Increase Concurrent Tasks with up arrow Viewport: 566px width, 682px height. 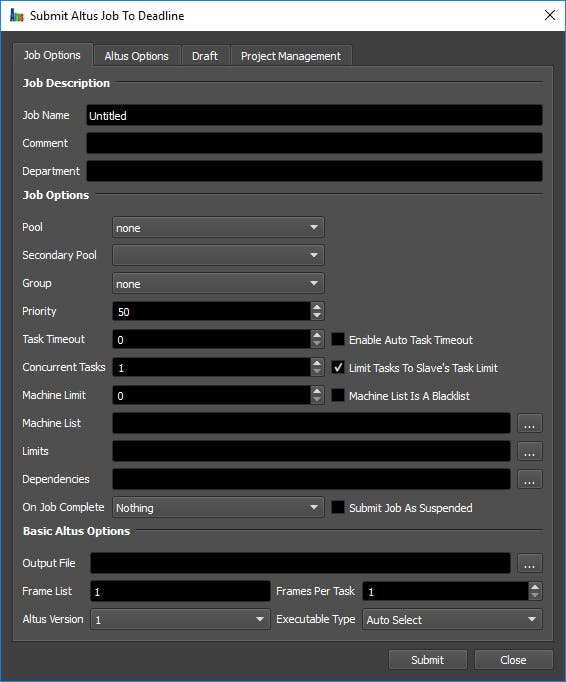click(x=317, y=363)
